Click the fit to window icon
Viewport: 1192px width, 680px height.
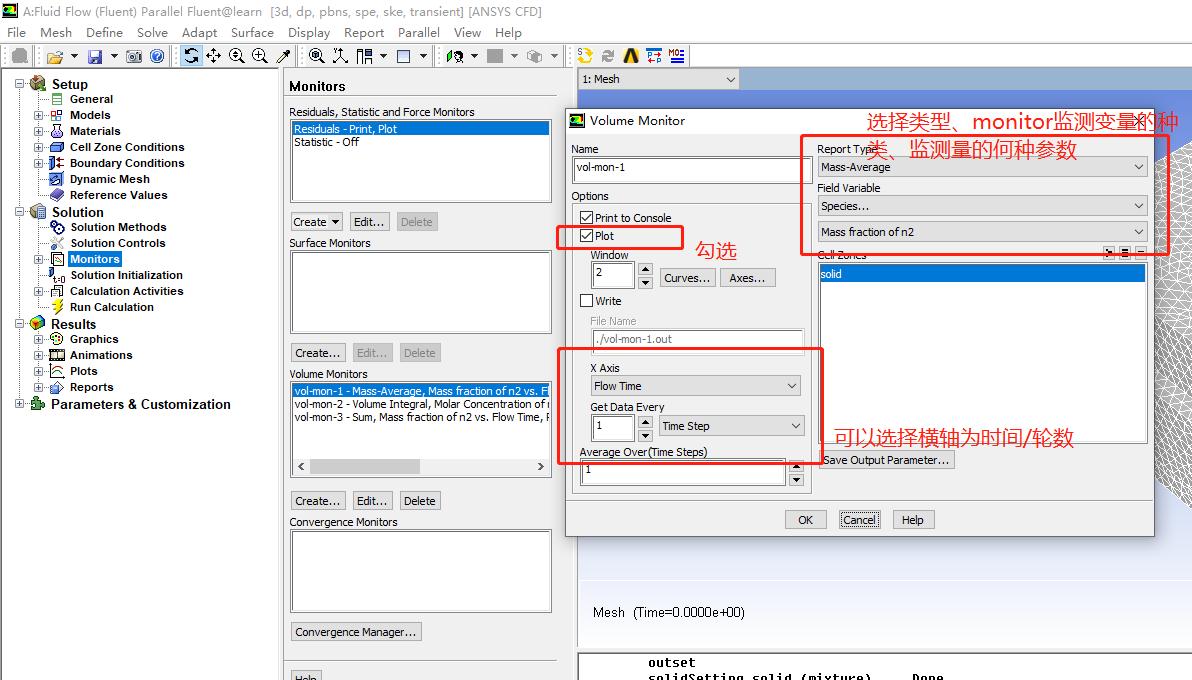[316, 56]
